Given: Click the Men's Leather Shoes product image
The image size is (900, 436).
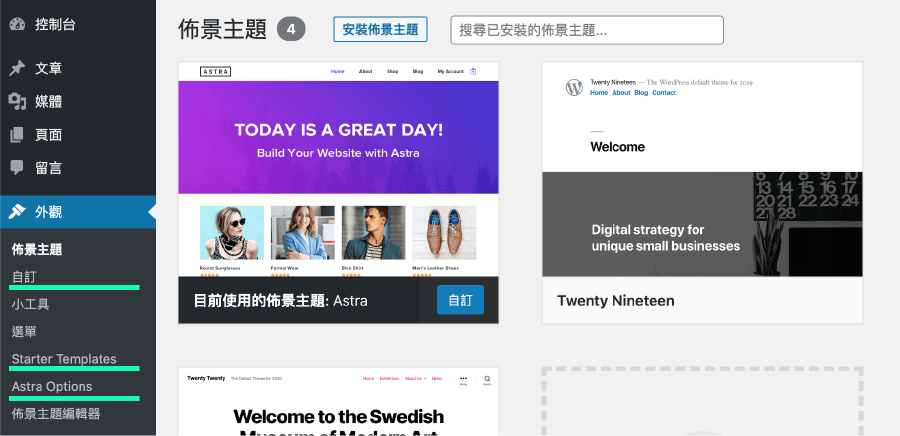Looking at the screenshot, I should point(444,233).
